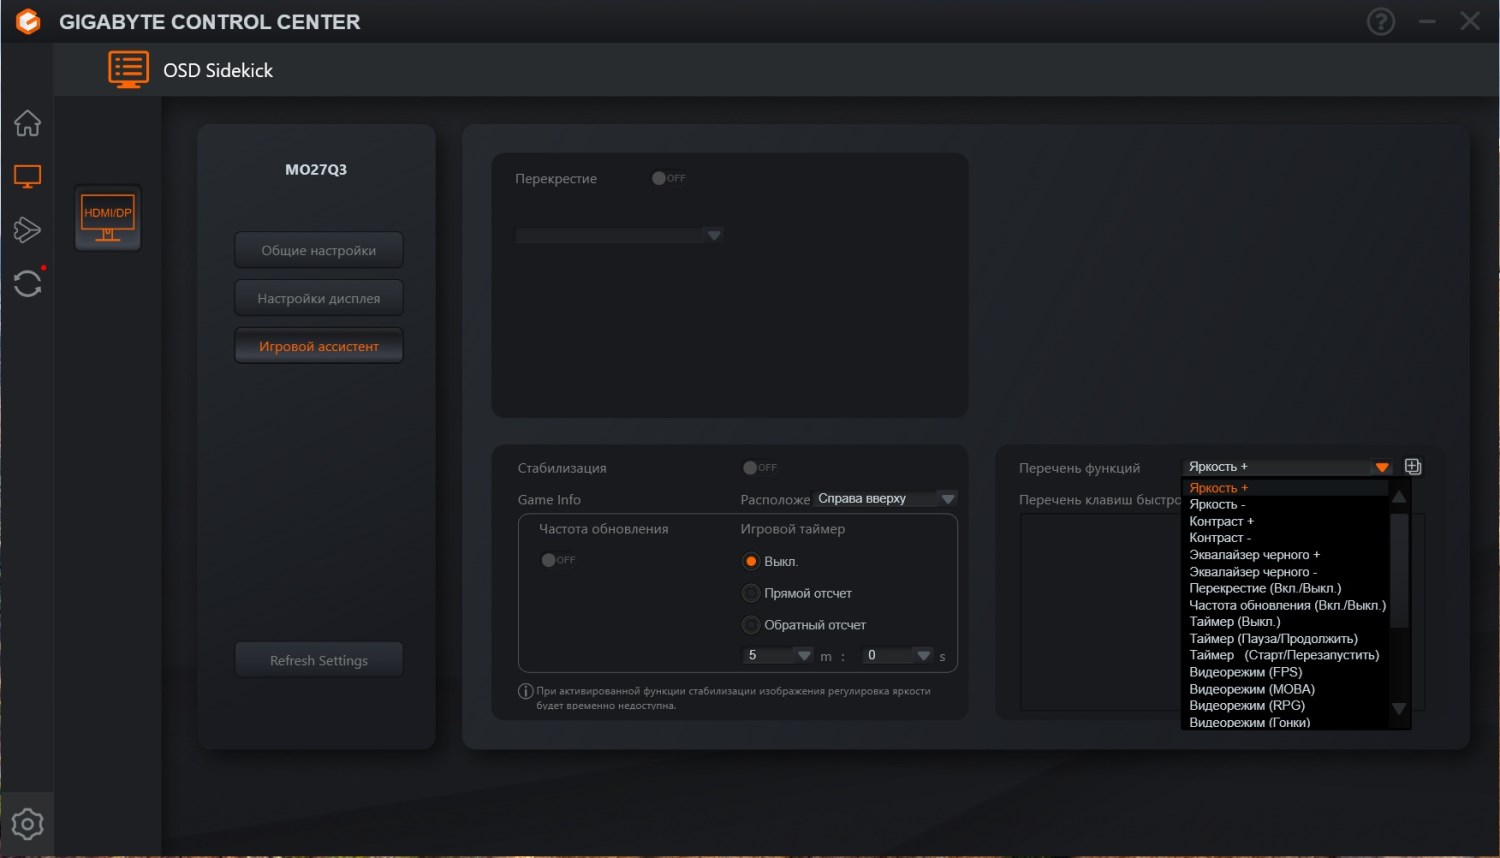The image size is (1500, 858).
Task: Open the Настройки дисплея tab
Action: [x=319, y=298]
